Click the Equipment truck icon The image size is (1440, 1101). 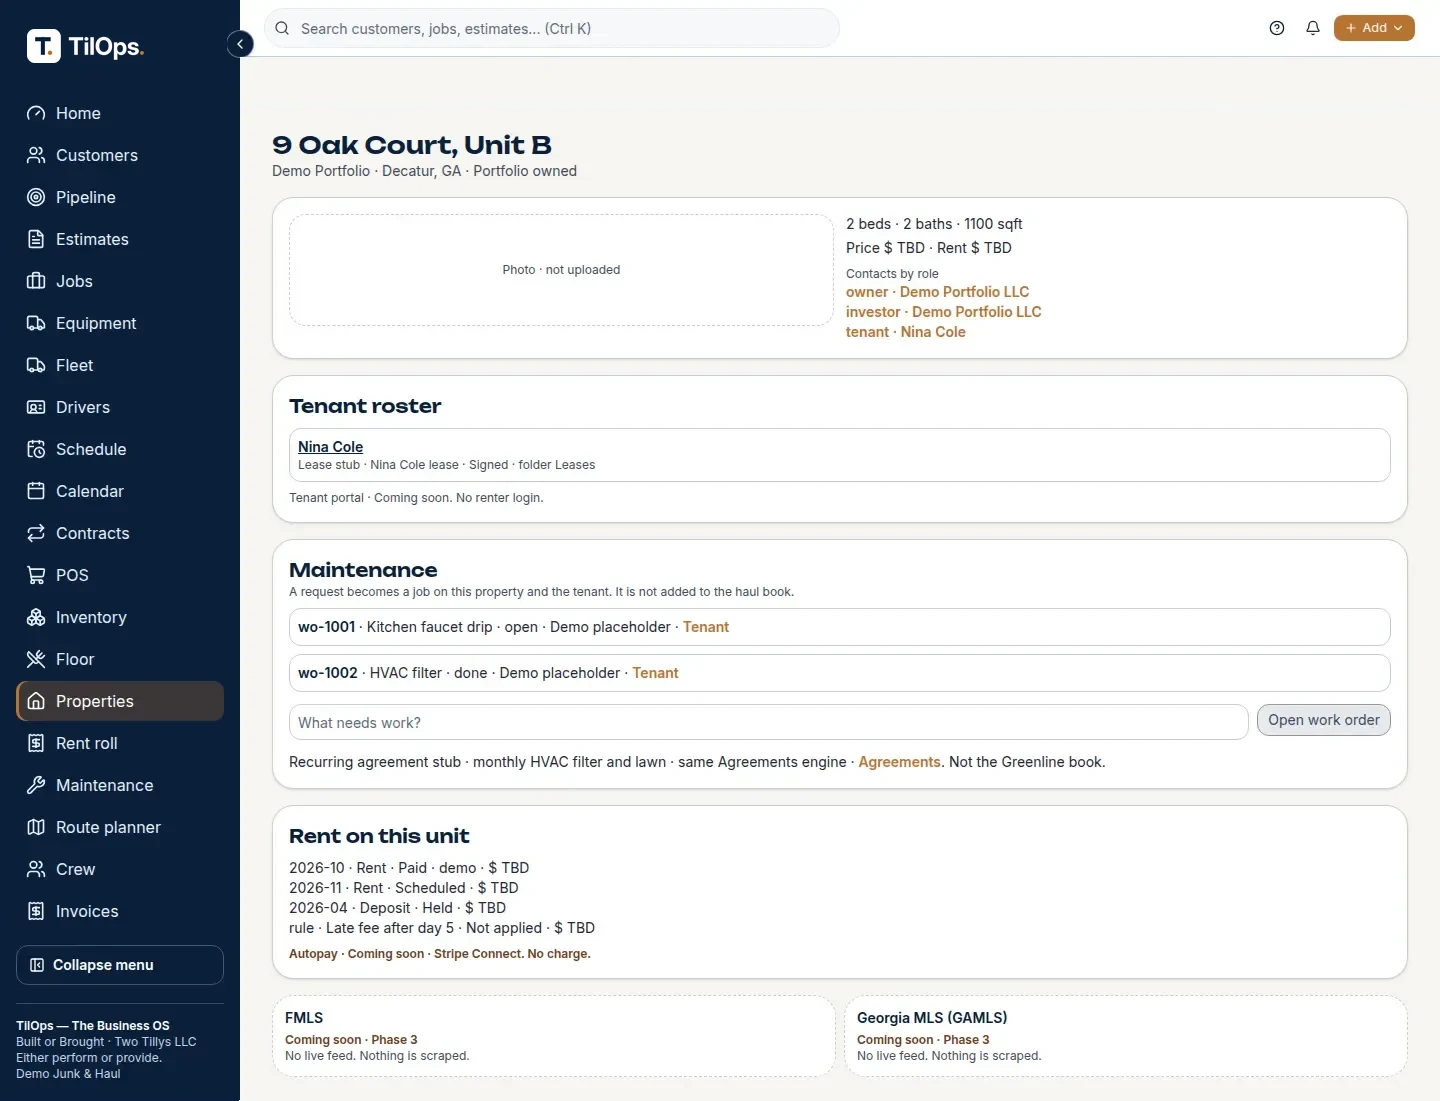click(x=36, y=323)
